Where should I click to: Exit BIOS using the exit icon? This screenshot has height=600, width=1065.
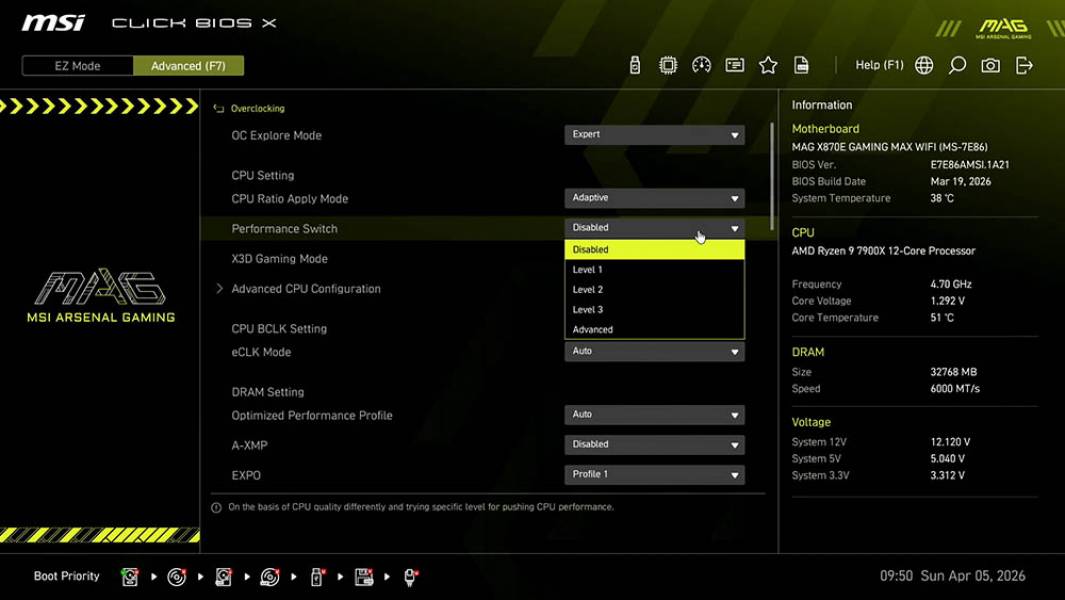tap(1022, 64)
